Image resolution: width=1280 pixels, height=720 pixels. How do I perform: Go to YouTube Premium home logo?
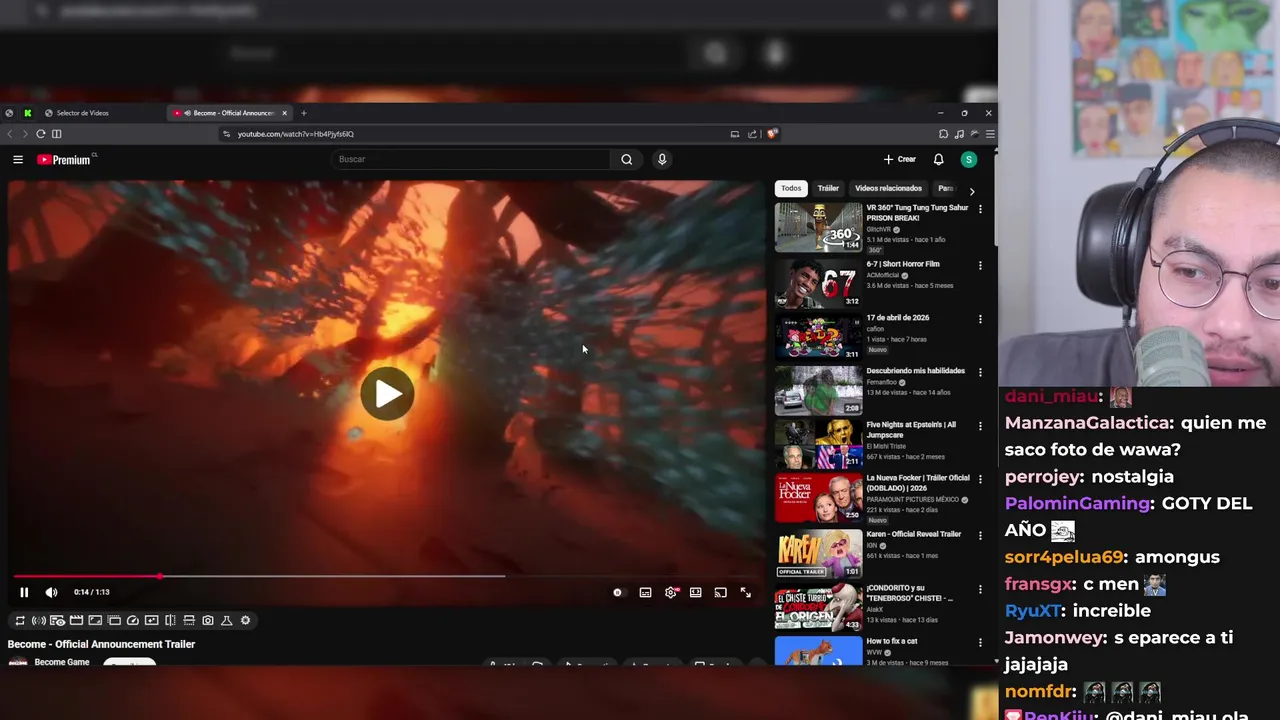coord(64,159)
